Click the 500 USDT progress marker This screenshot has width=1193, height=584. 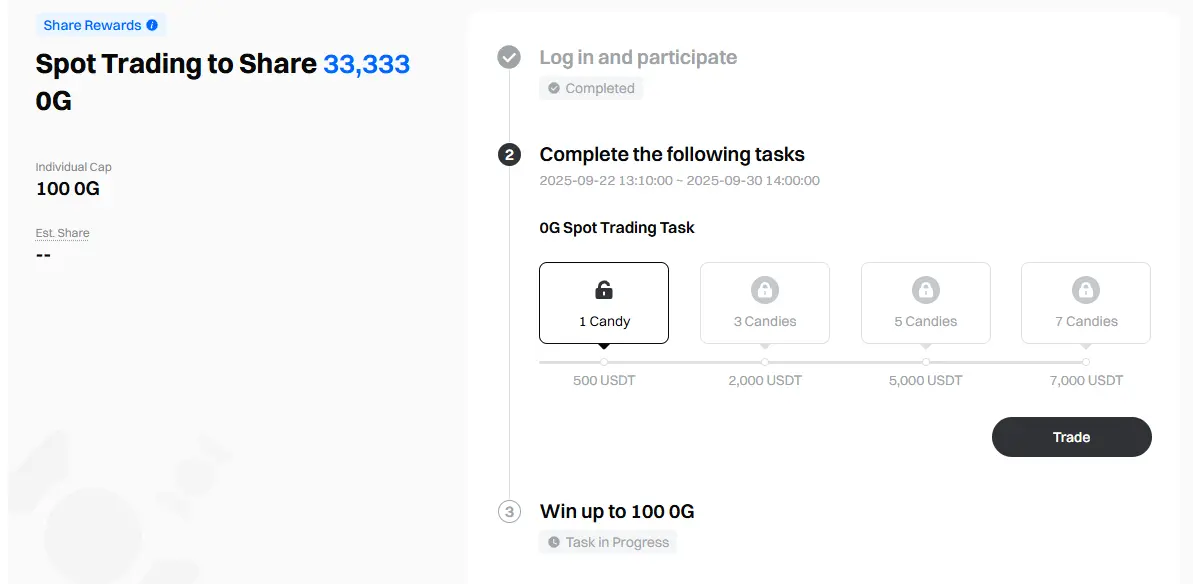point(604,362)
